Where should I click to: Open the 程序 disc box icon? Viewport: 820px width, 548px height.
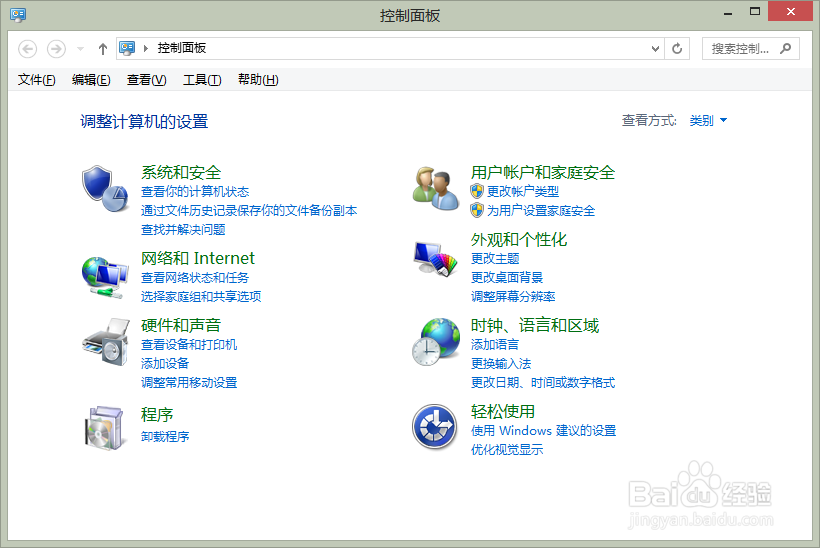click(x=104, y=428)
